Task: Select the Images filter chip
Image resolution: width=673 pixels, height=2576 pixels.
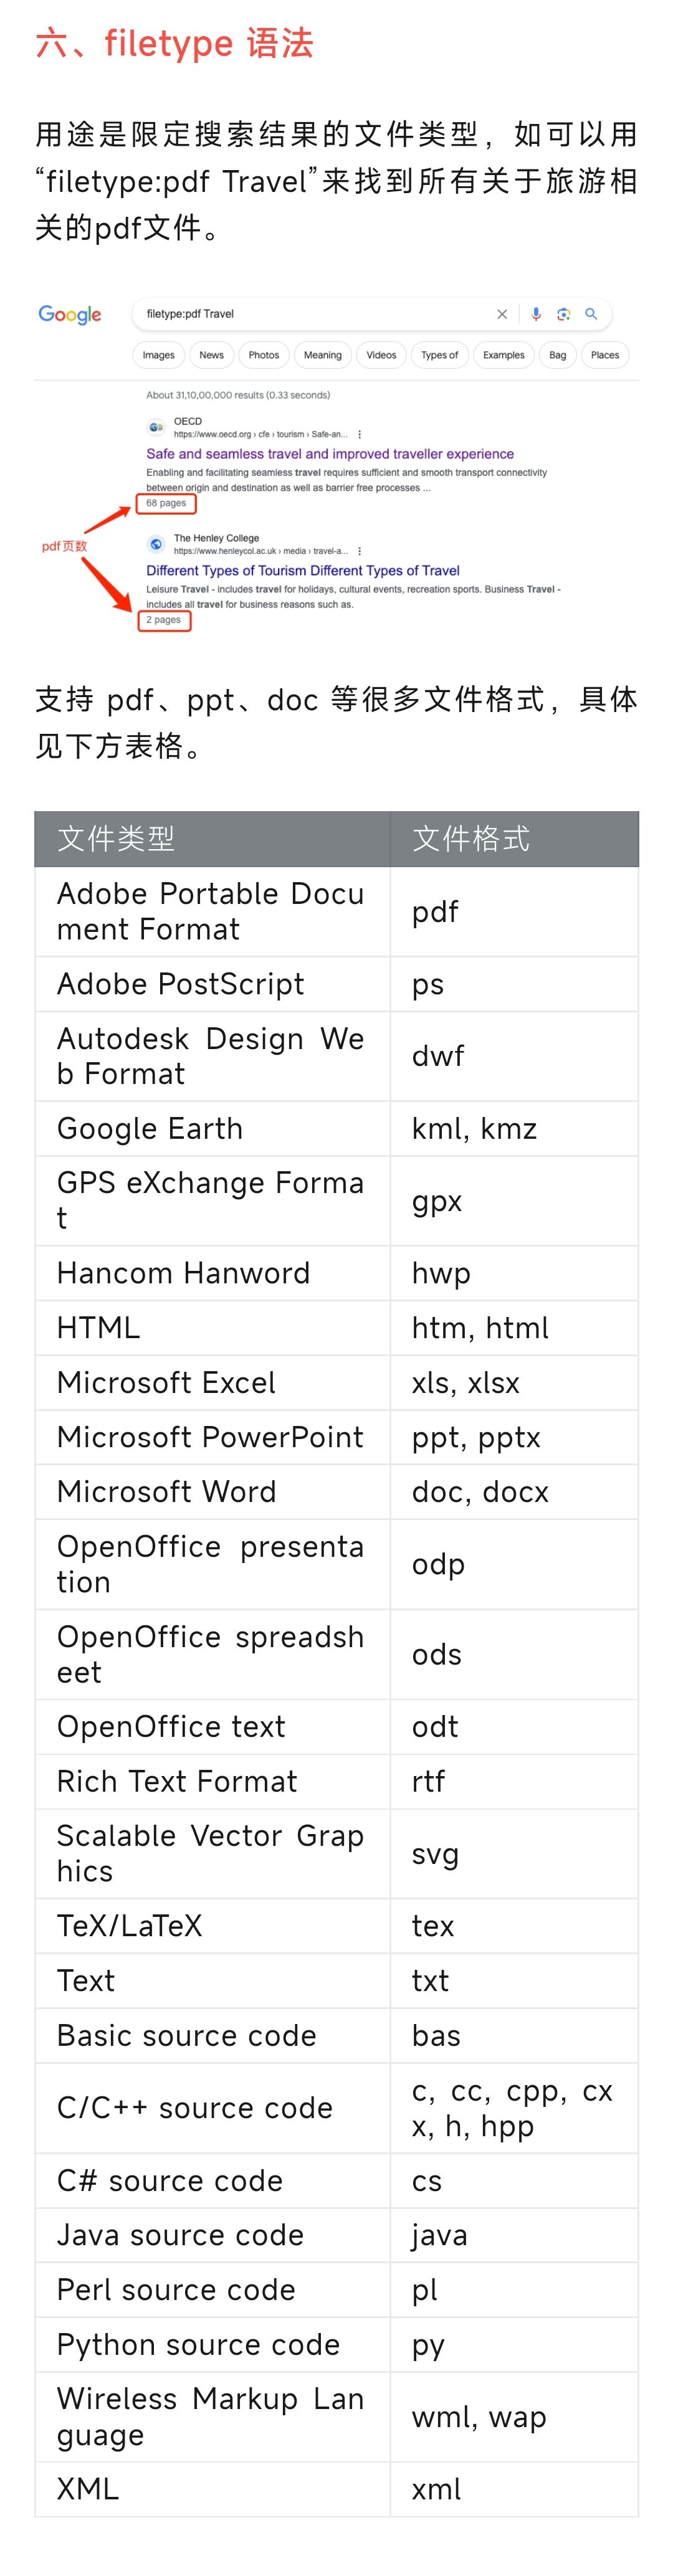Action: point(158,355)
